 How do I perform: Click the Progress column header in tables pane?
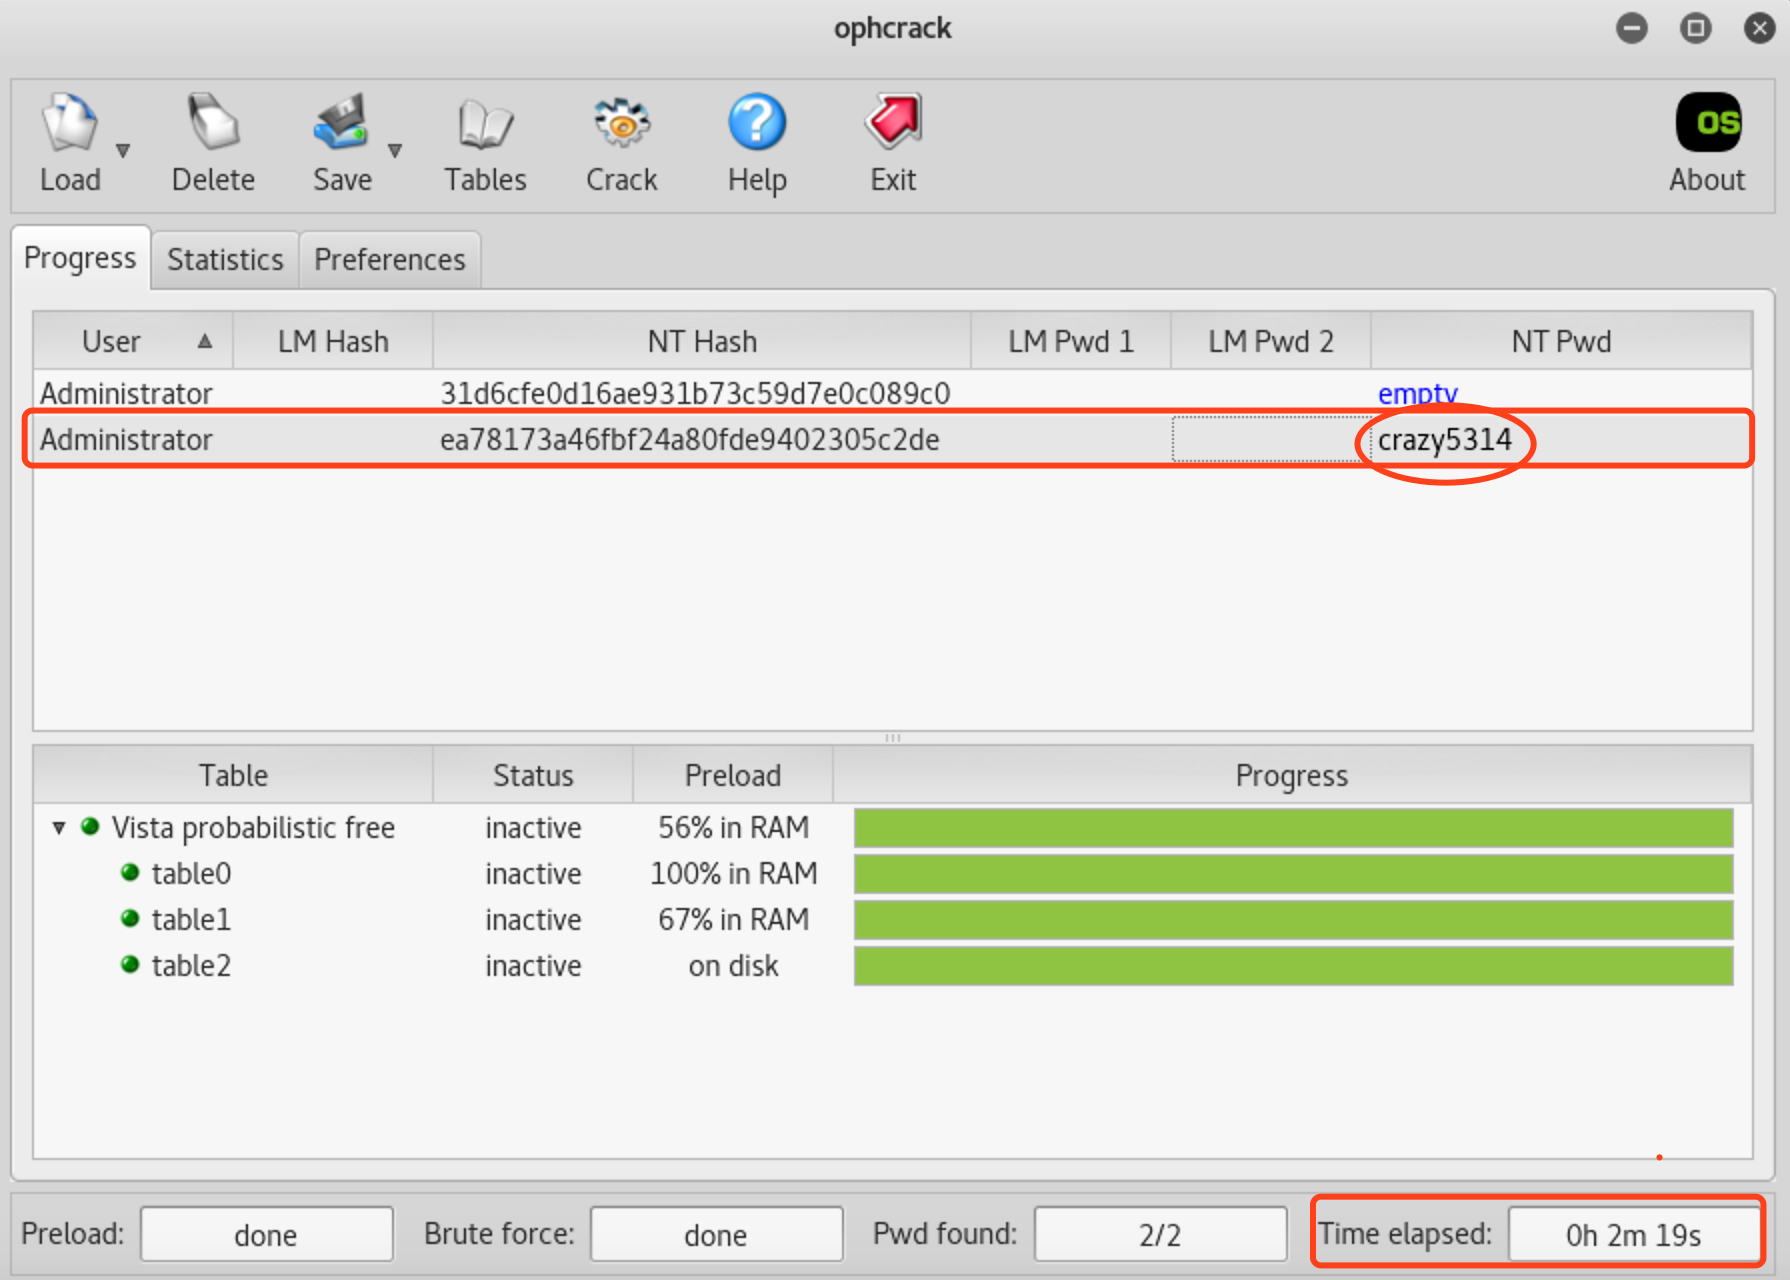tap(1292, 775)
